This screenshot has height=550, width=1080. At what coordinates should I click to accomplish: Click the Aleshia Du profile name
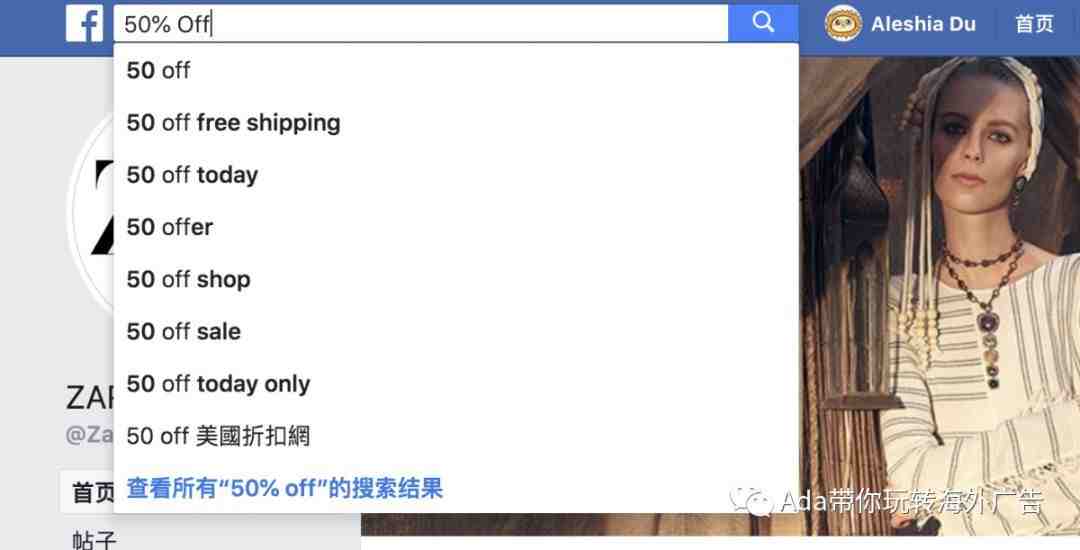[x=923, y=24]
